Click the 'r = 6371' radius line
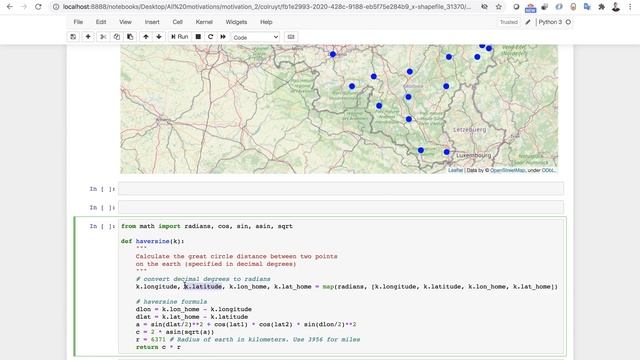The width and height of the screenshot is (640, 360). point(248,340)
